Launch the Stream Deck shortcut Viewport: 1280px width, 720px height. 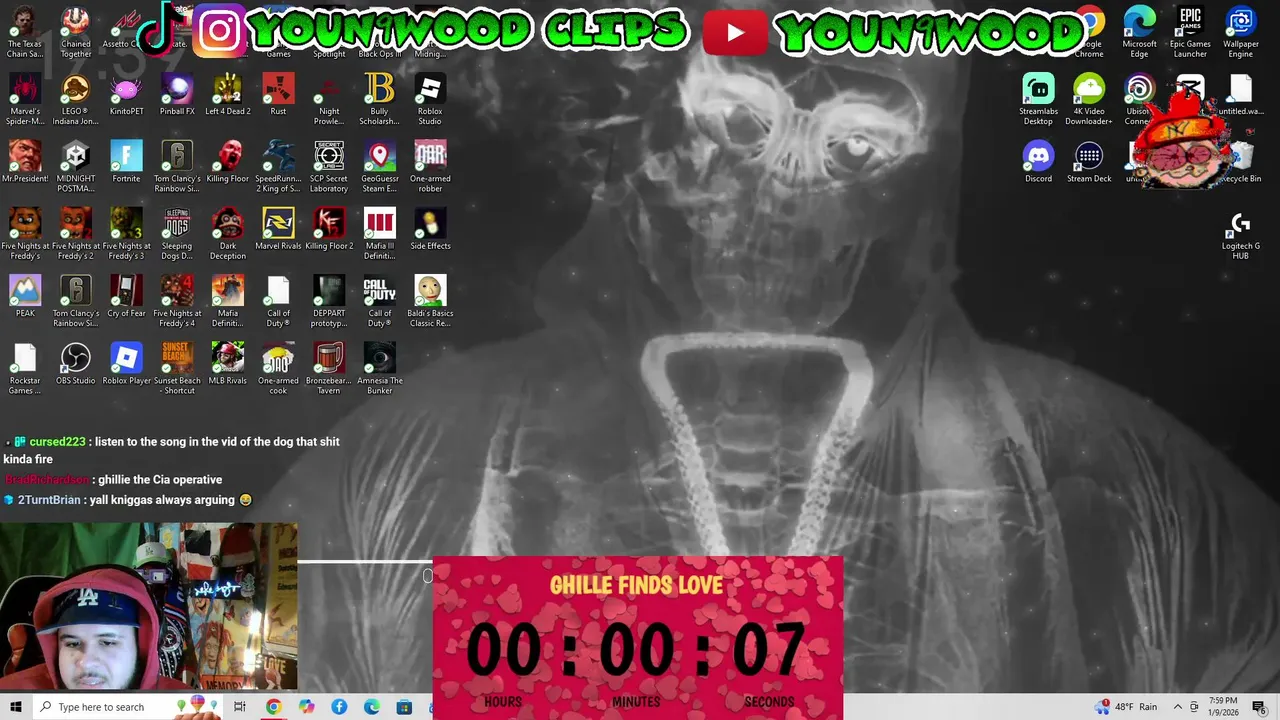pos(1089,162)
